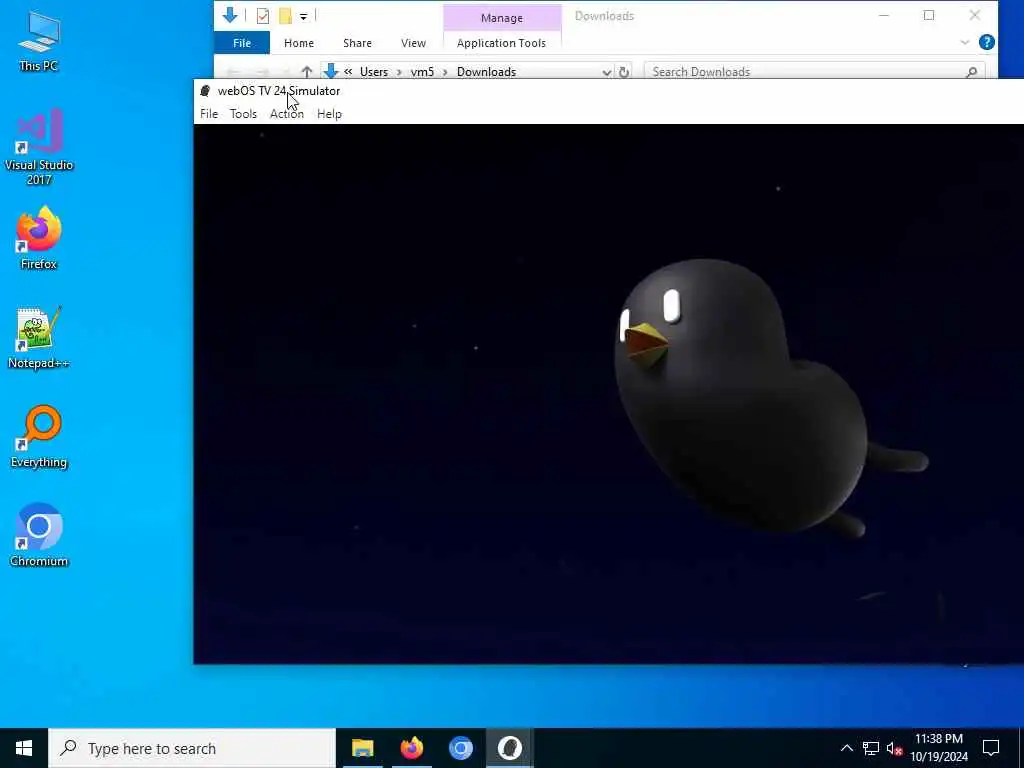Open the Action Center notifications icon

991,748
